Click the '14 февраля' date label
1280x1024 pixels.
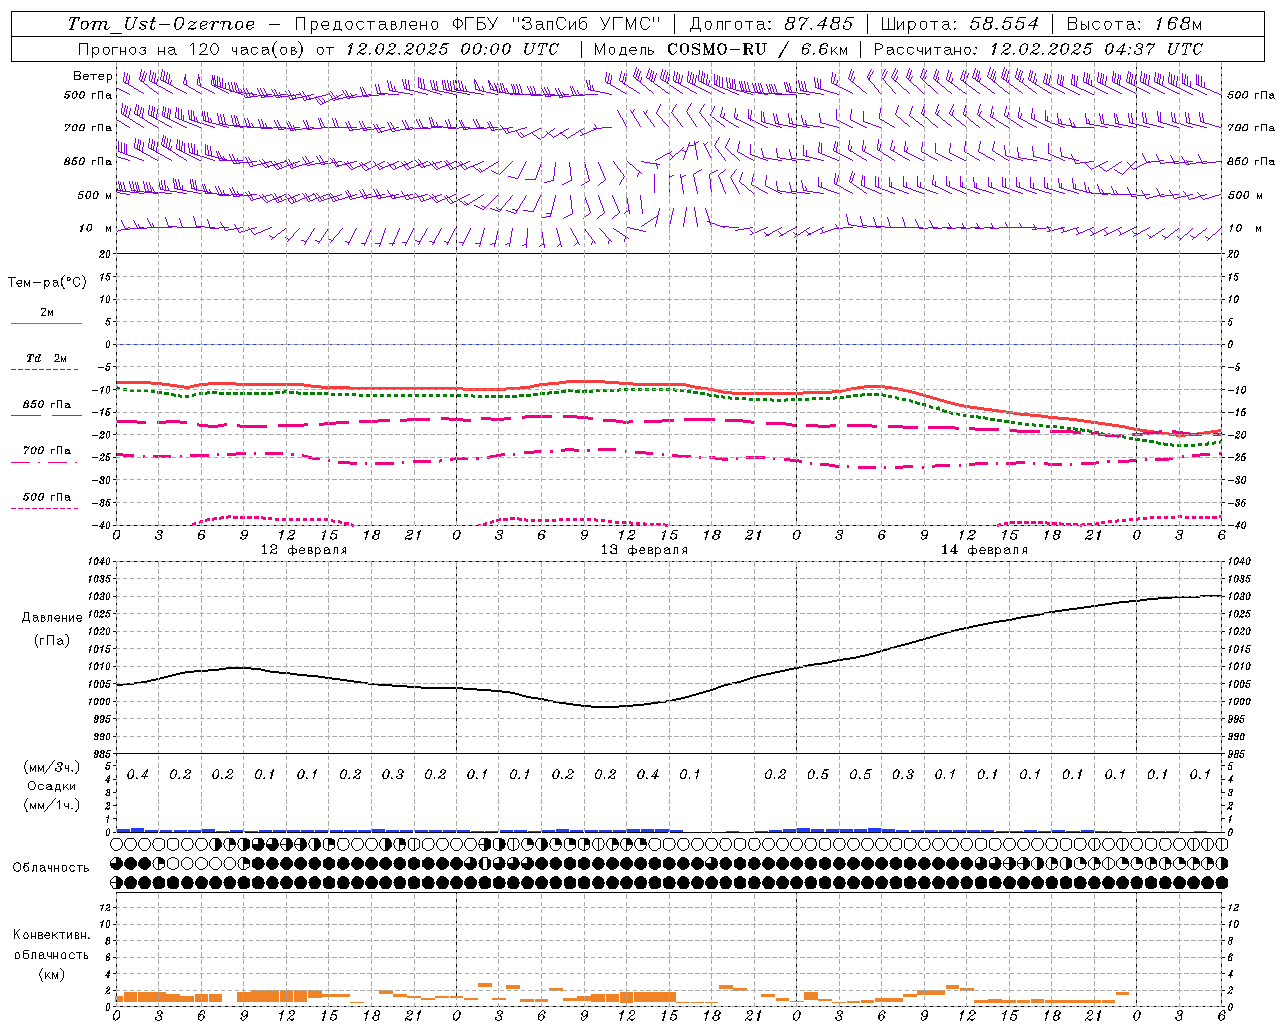[984, 550]
